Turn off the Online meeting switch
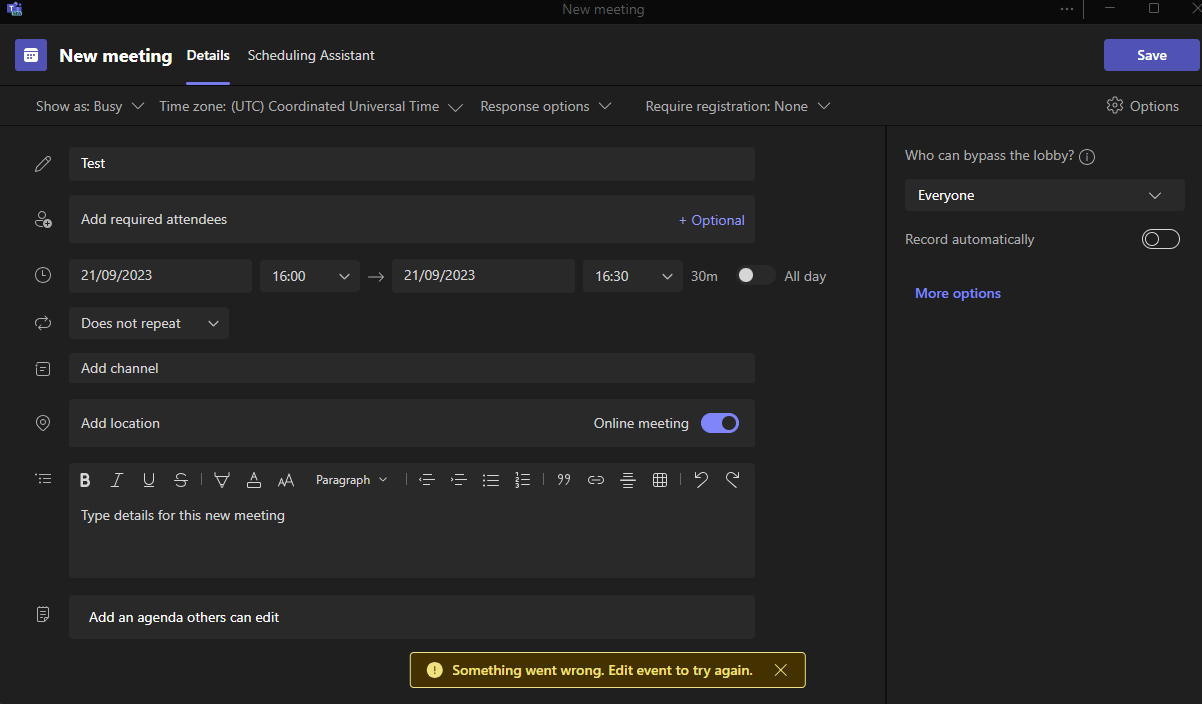 720,423
